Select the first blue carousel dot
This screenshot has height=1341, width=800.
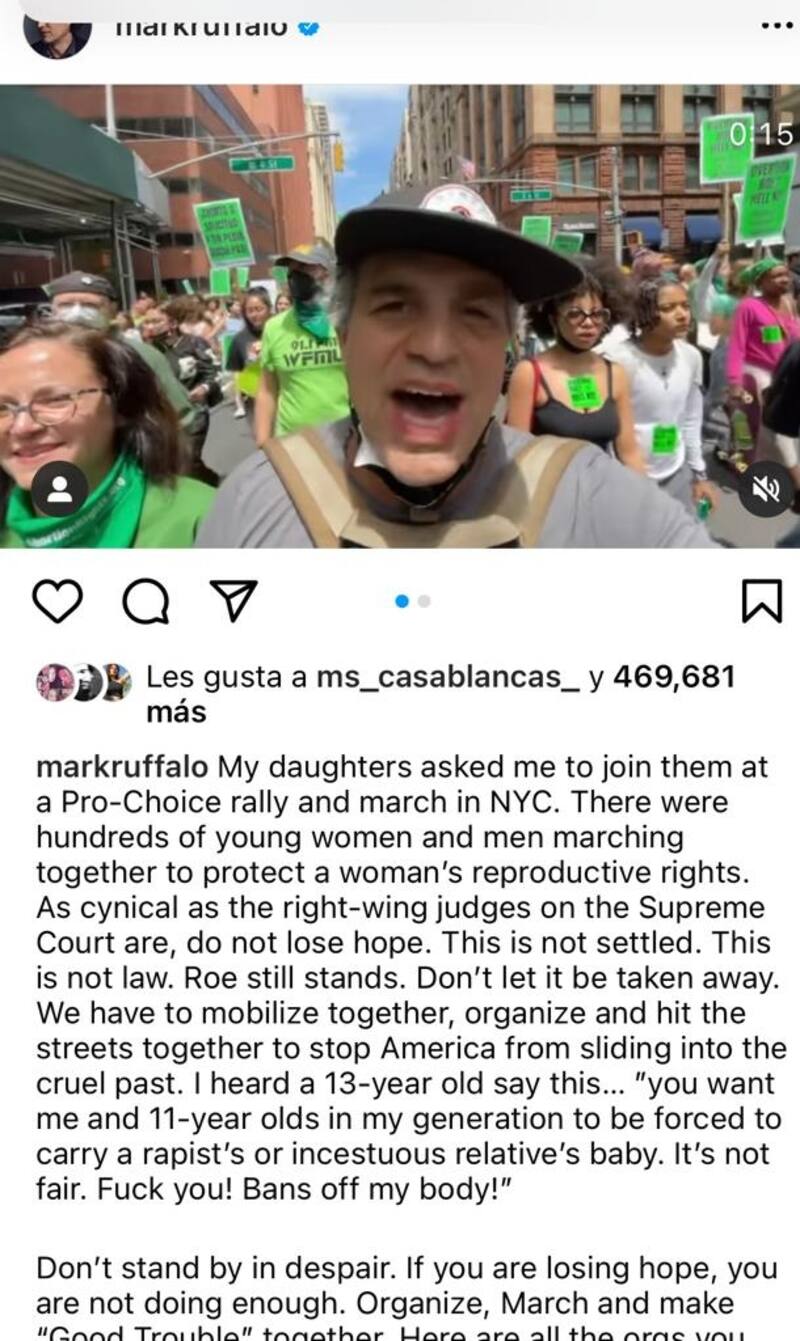tap(402, 601)
